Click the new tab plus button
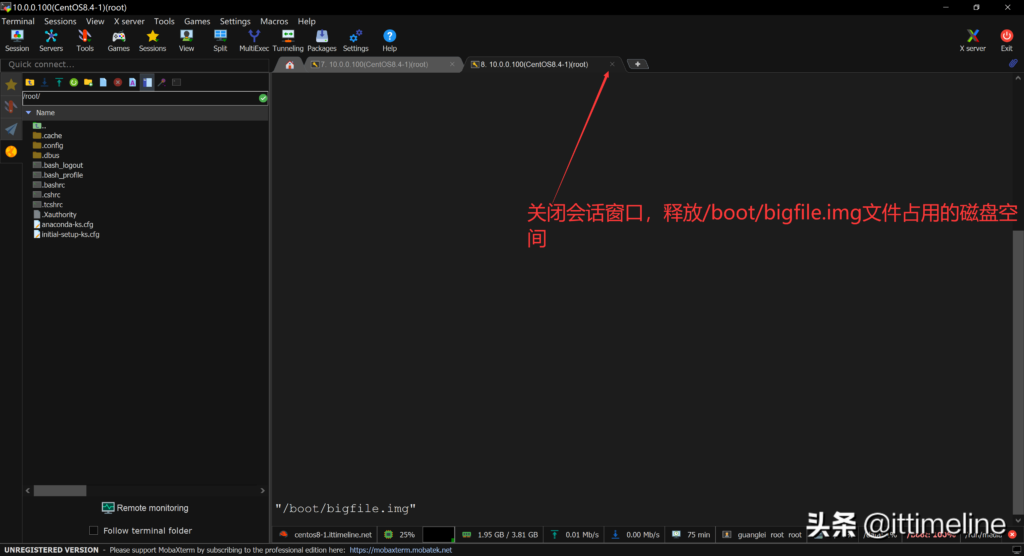Screen dimensions: 1024x556 pos(637,65)
